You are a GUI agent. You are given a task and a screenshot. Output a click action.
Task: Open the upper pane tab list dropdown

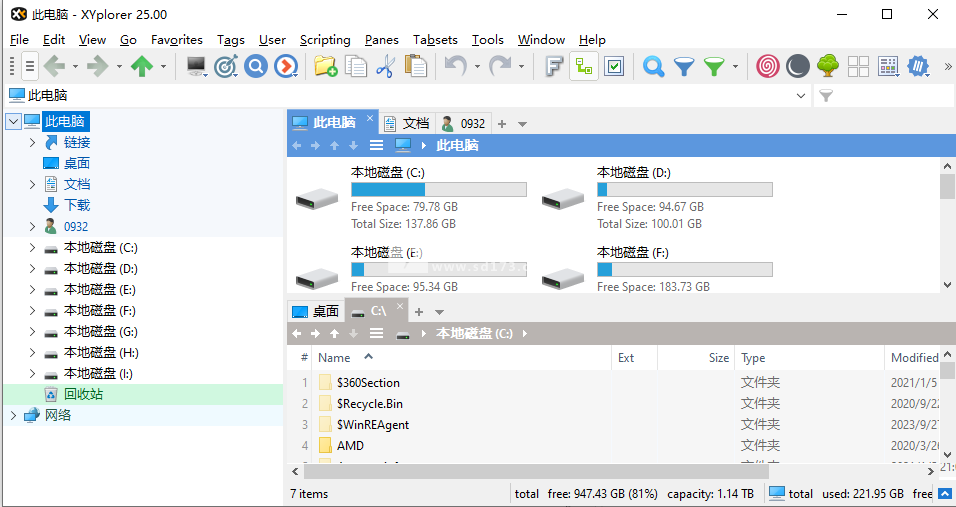point(522,124)
